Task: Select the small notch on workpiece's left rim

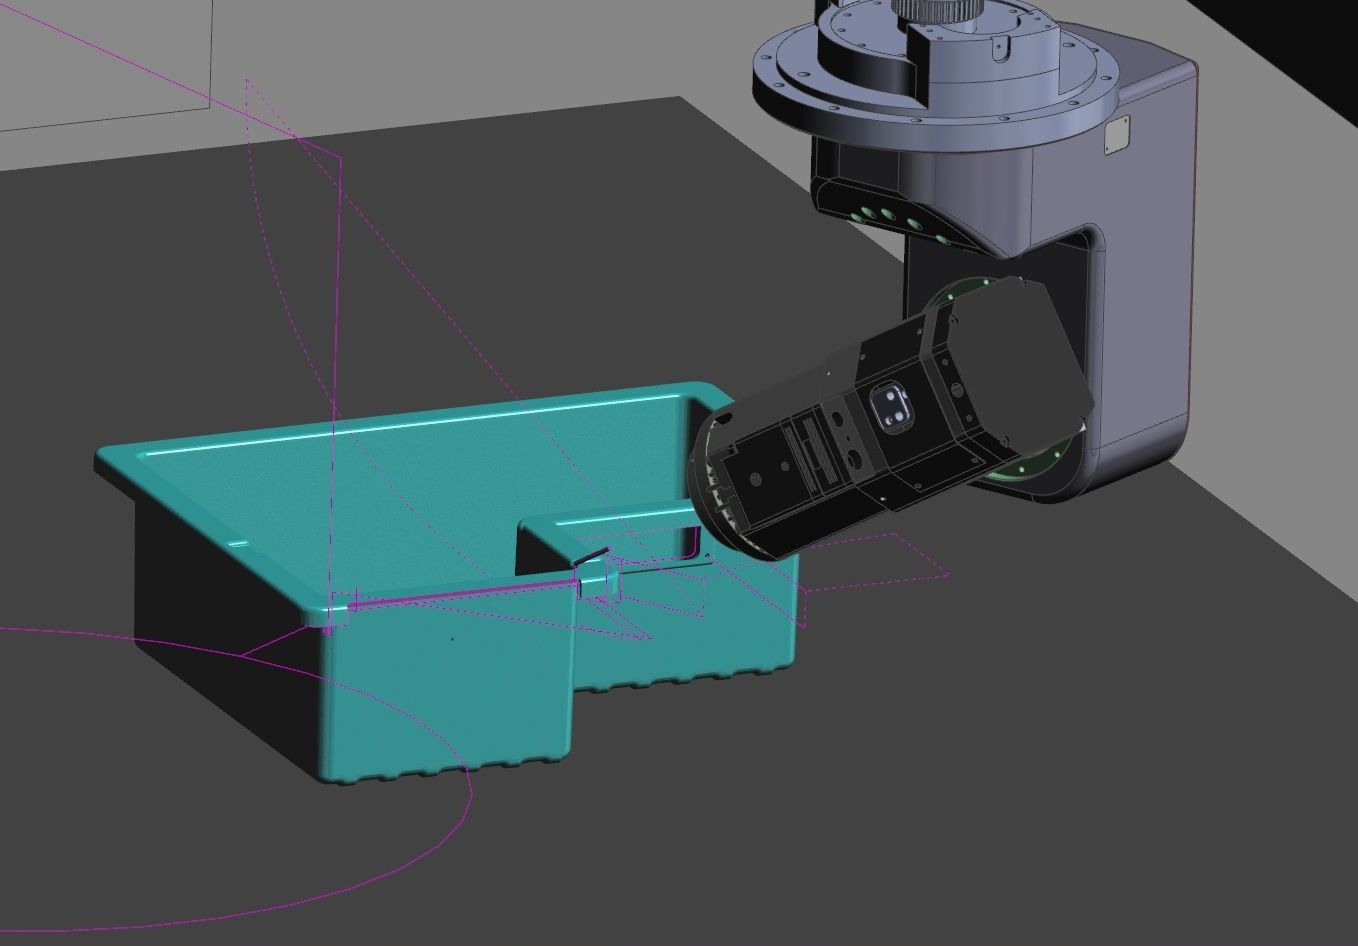Action: 238,545
